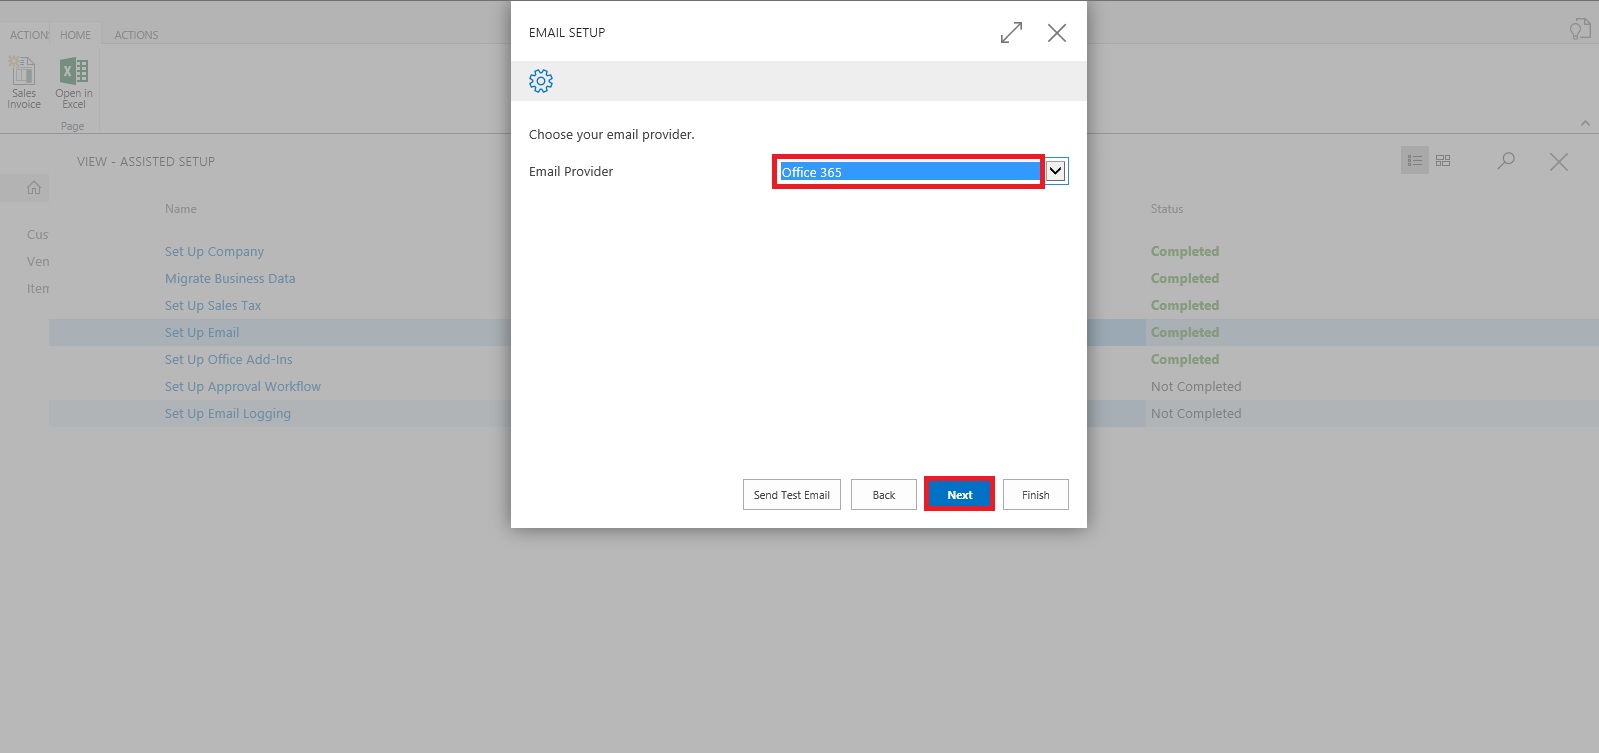Go Back in the email setup wizard
The image size is (1599, 753).
(x=883, y=495)
